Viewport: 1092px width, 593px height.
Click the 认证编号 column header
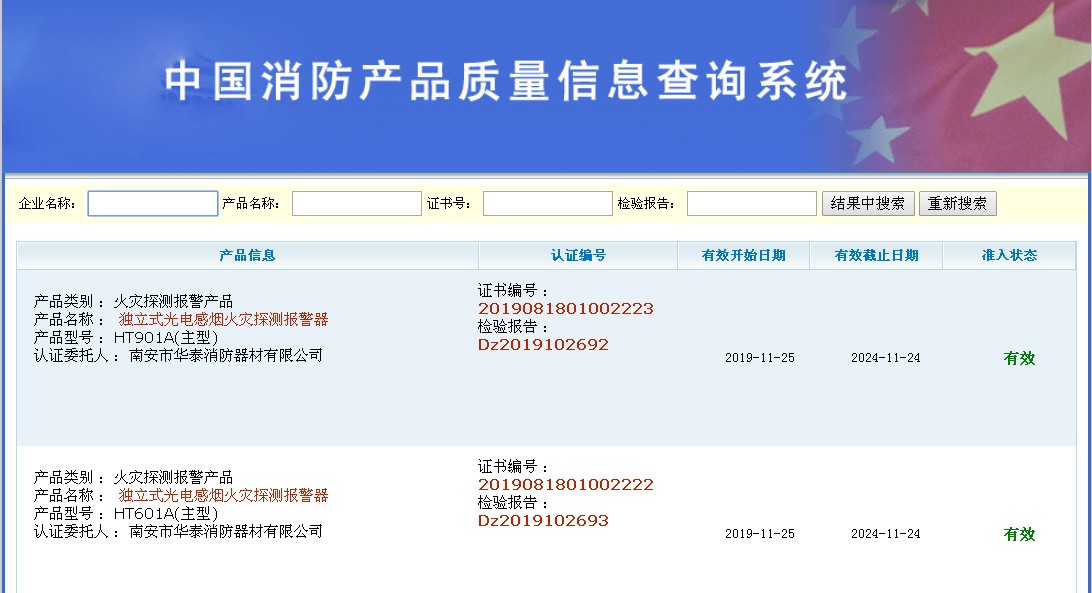click(578, 255)
